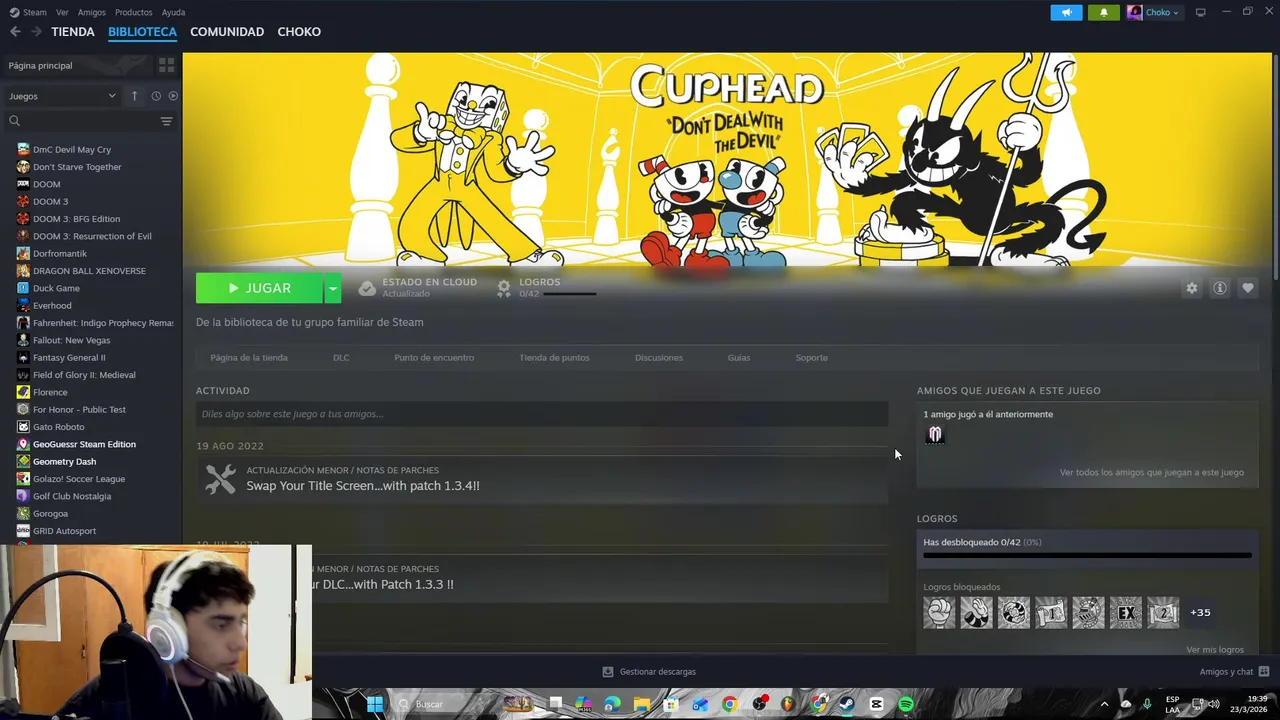The image size is (1280, 720).
Task: Expand the Juegos filter dropdown
Action: point(62,96)
